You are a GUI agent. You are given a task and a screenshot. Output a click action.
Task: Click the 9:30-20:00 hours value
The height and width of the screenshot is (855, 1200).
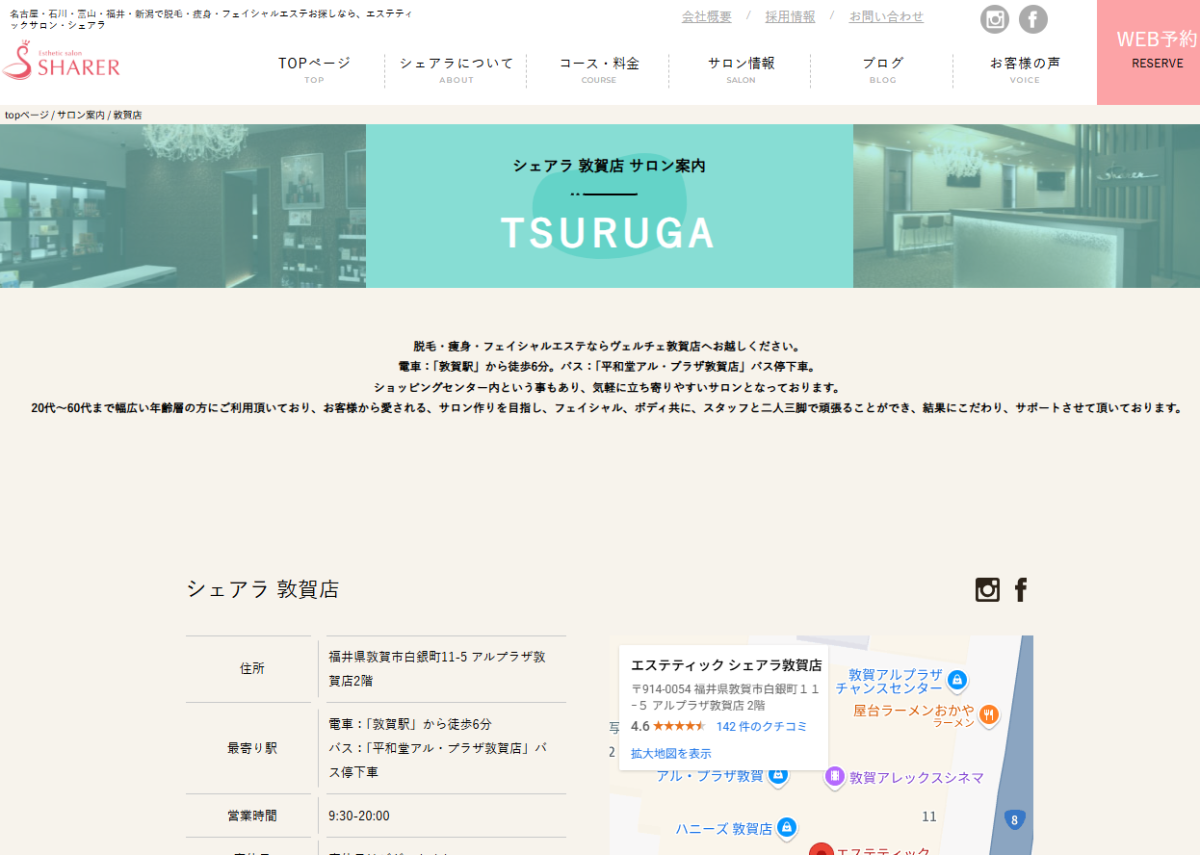point(359,816)
